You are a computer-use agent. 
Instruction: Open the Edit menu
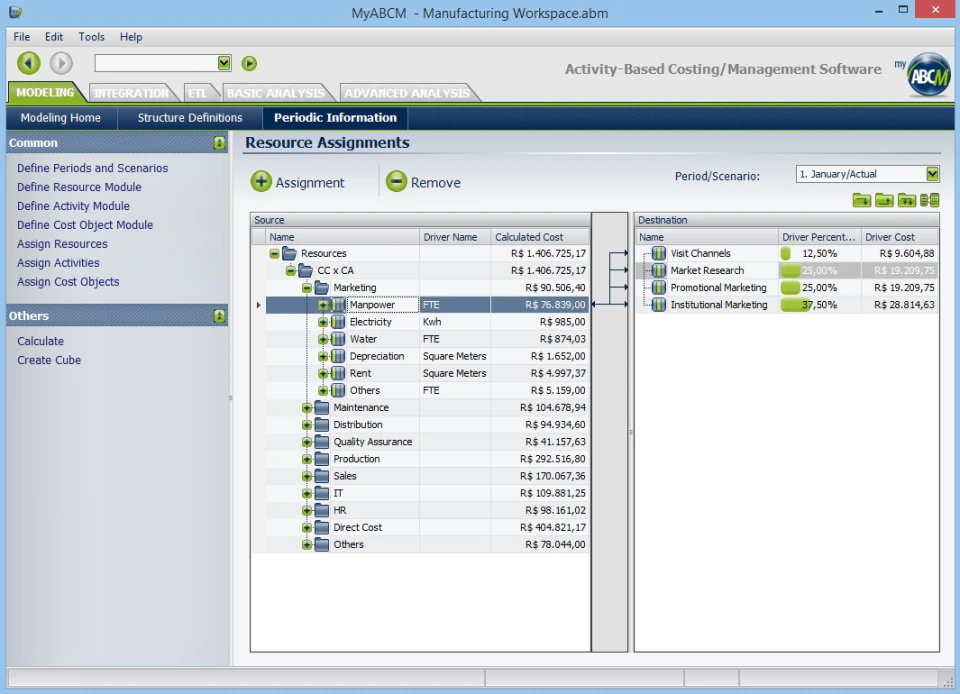(54, 37)
